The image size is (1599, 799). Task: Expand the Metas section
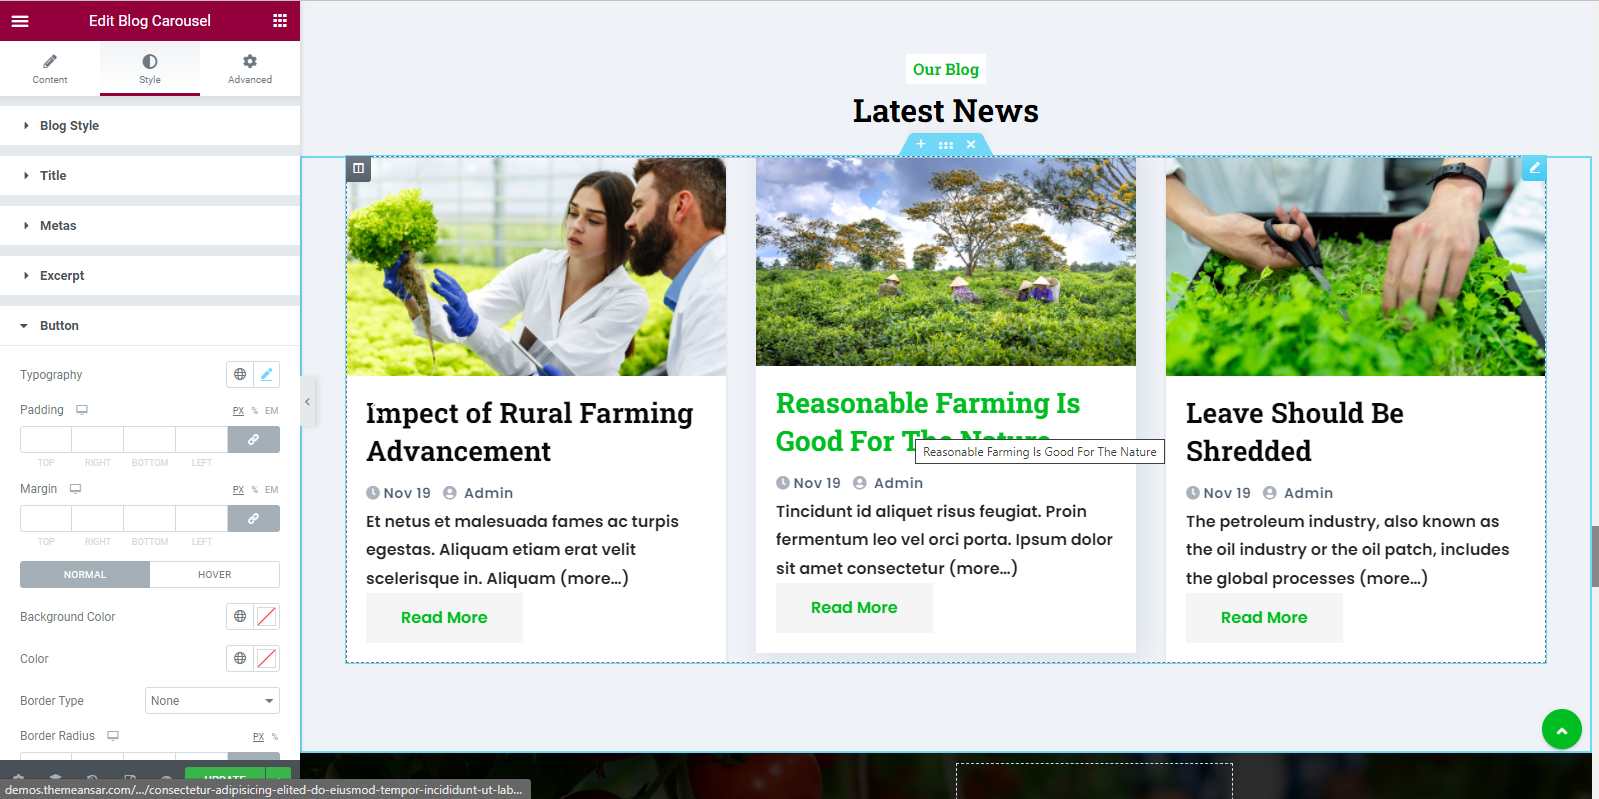(58, 226)
